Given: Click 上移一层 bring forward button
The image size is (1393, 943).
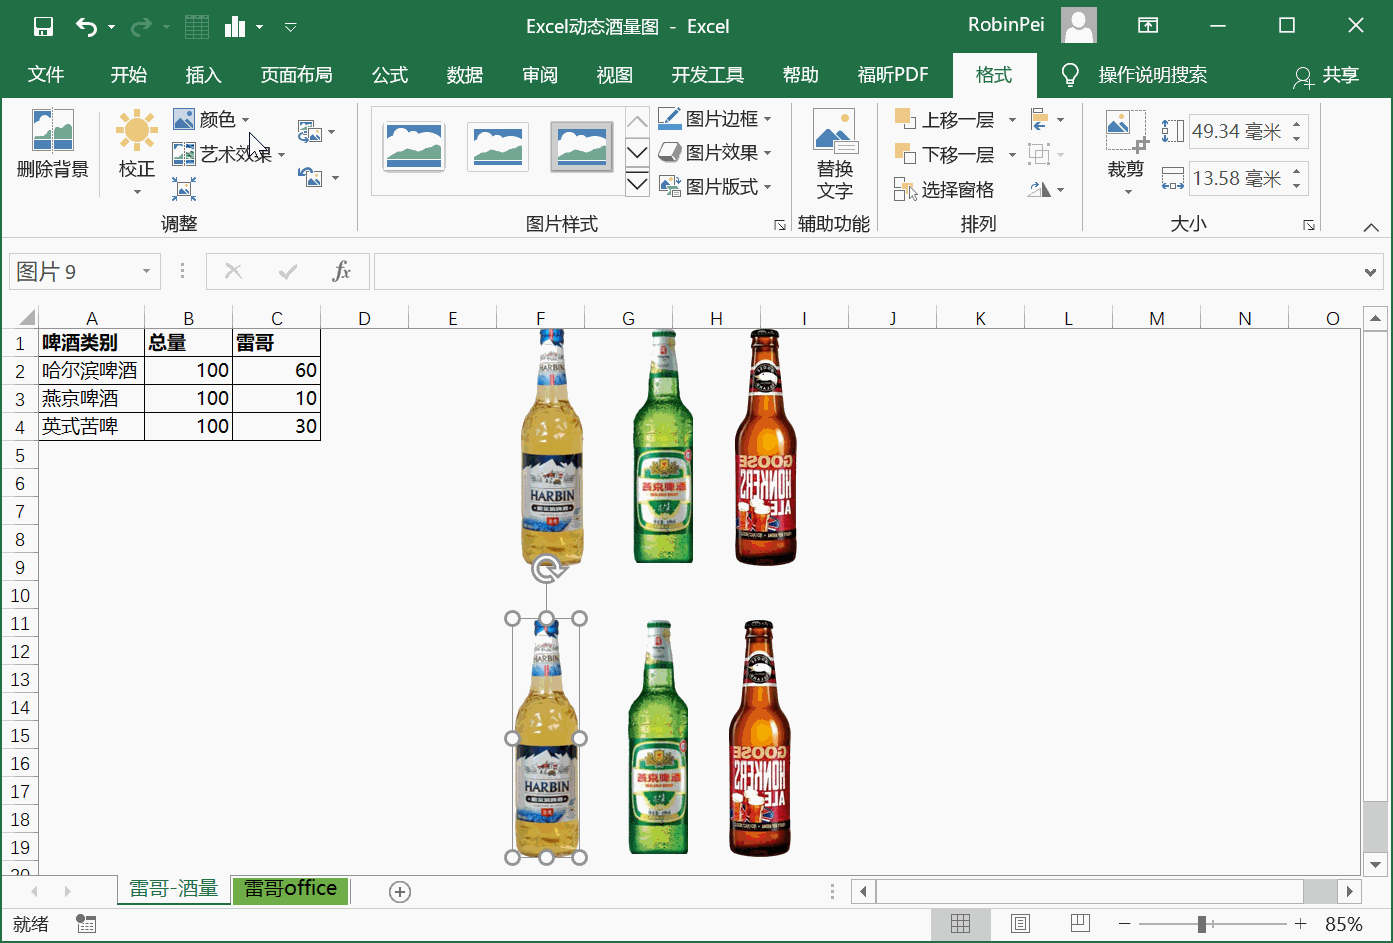Looking at the screenshot, I should coord(944,120).
